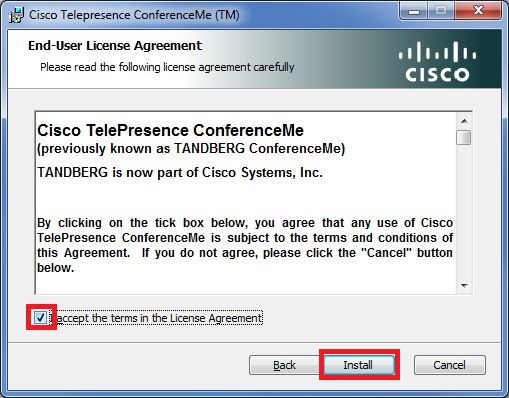Viewport: 509px width, 398px height.
Task: Minimize the ConferenceMe installer window
Action: pos(414,12)
